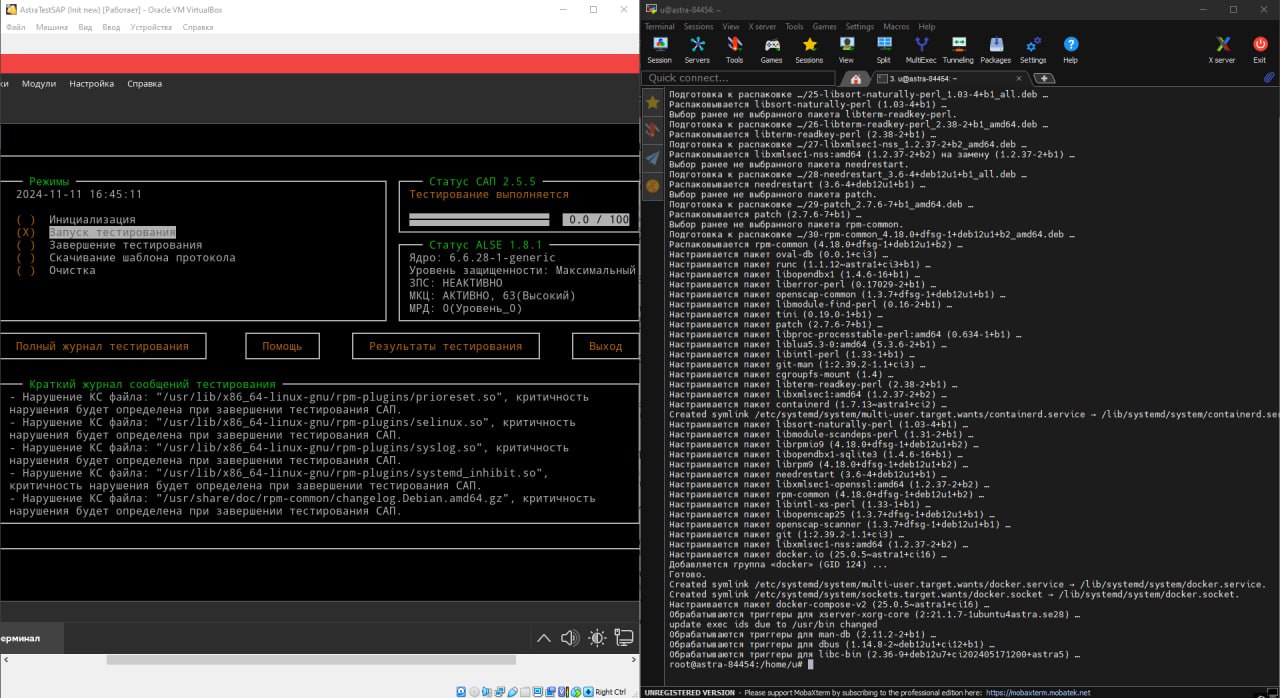Open the Help question mark icon
This screenshot has height=698, width=1280.
pyautogui.click(x=1070, y=50)
